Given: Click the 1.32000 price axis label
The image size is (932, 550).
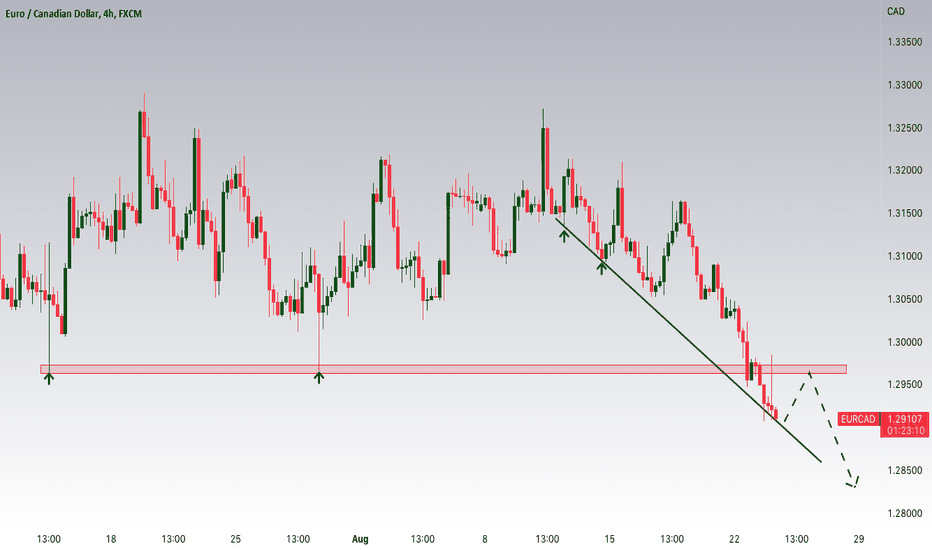Looking at the screenshot, I should 905,171.
